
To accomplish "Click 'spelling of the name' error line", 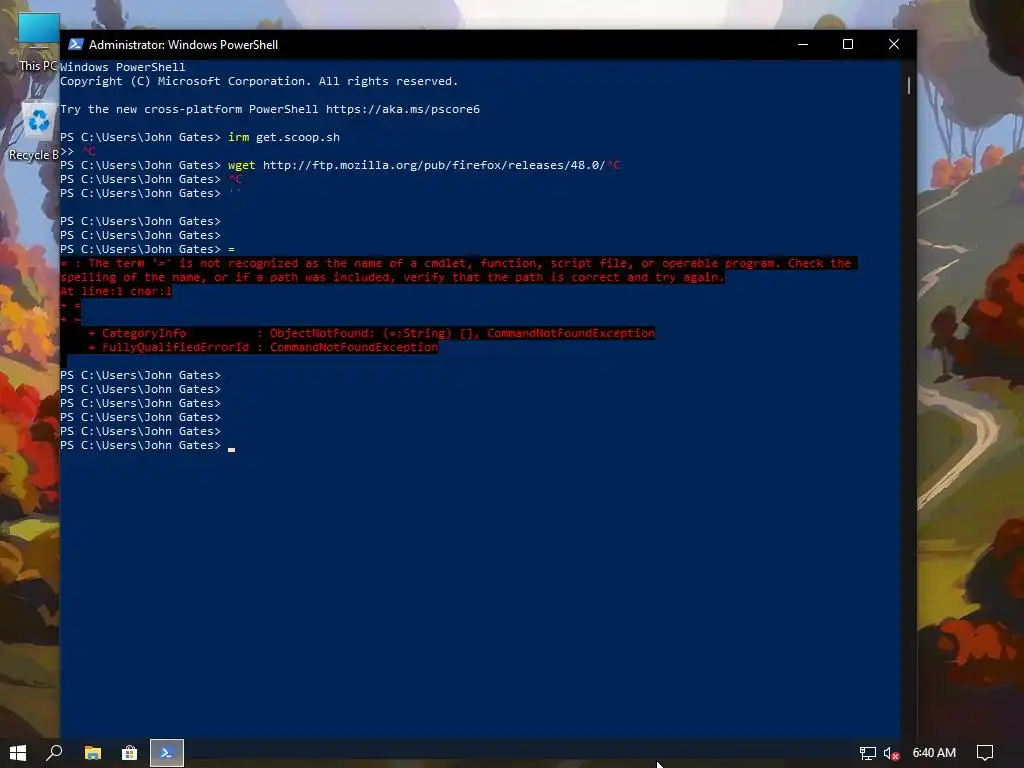I will pyautogui.click(x=392, y=278).
